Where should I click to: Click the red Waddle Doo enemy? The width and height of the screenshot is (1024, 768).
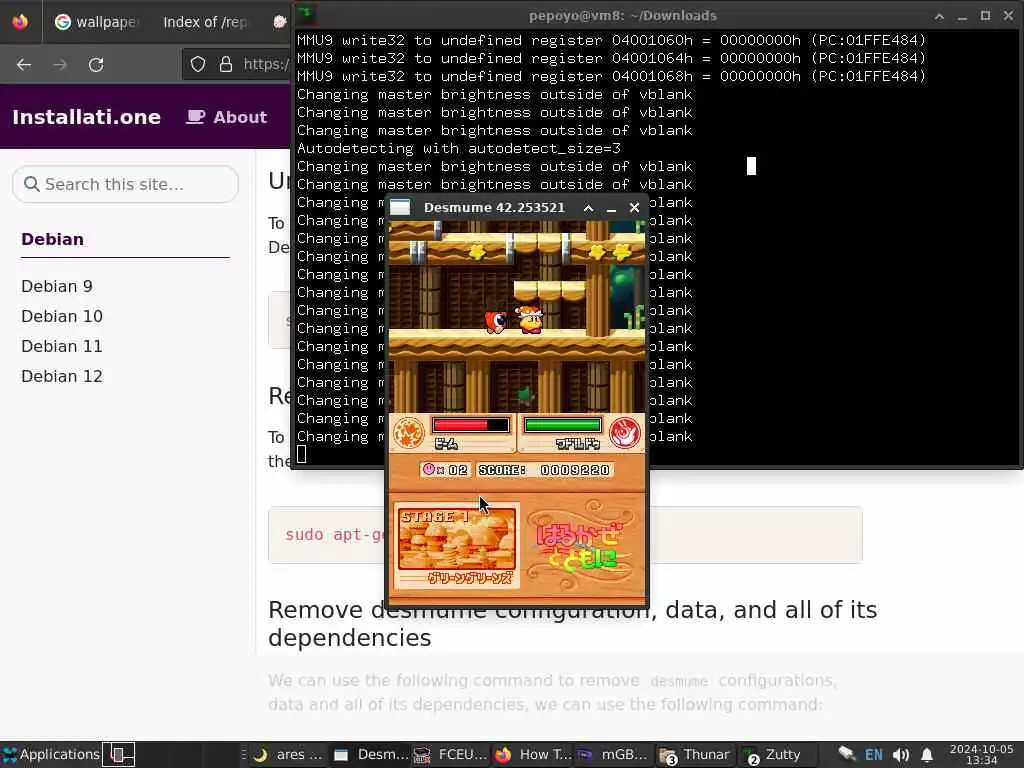pos(497,321)
